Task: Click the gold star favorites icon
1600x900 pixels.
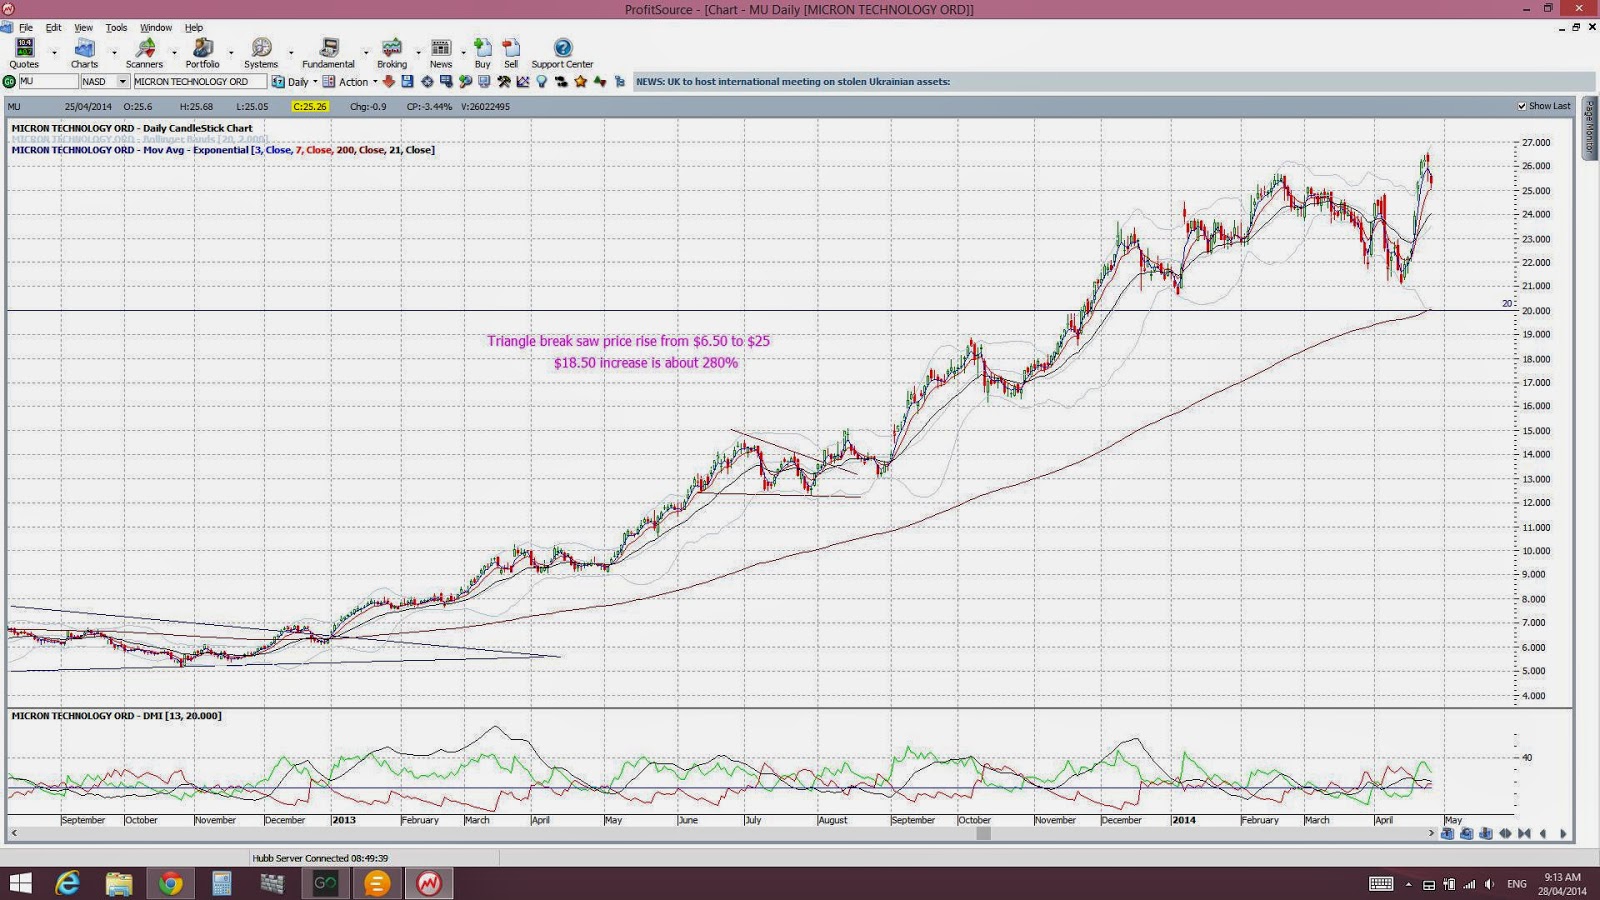Action: (x=580, y=81)
